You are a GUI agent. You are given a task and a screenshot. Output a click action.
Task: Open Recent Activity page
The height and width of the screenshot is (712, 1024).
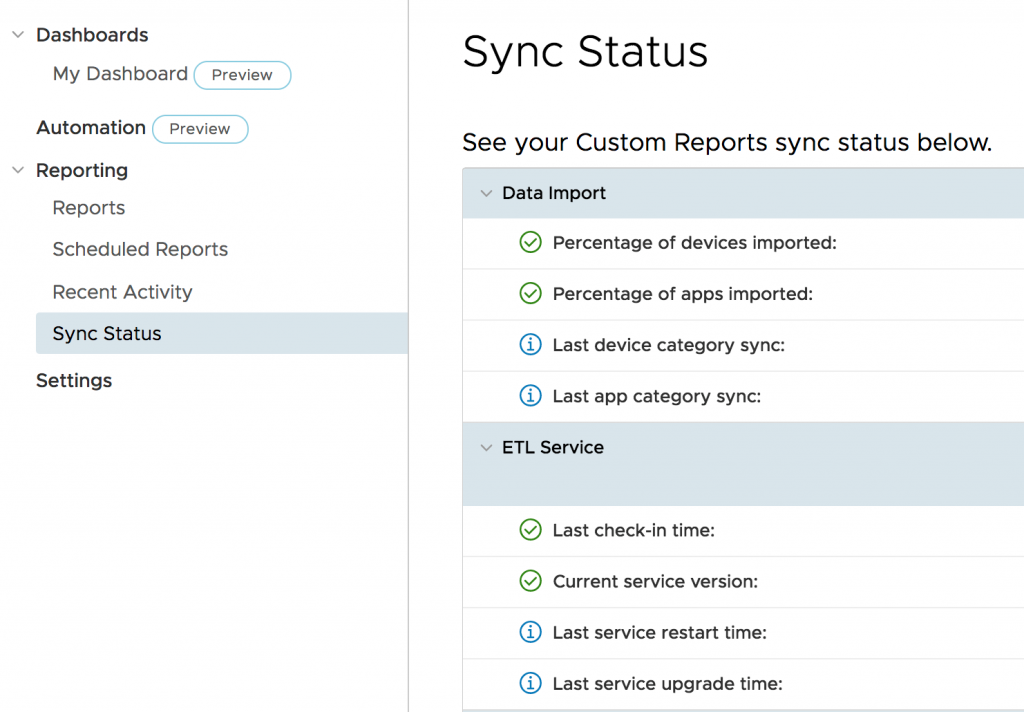coord(122,292)
